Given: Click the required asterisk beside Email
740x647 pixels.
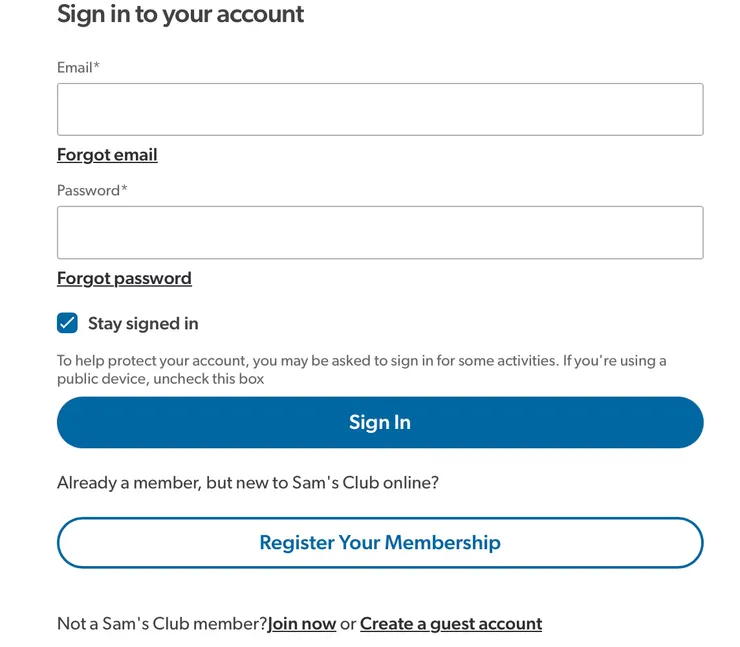Looking at the screenshot, I should pos(97,67).
